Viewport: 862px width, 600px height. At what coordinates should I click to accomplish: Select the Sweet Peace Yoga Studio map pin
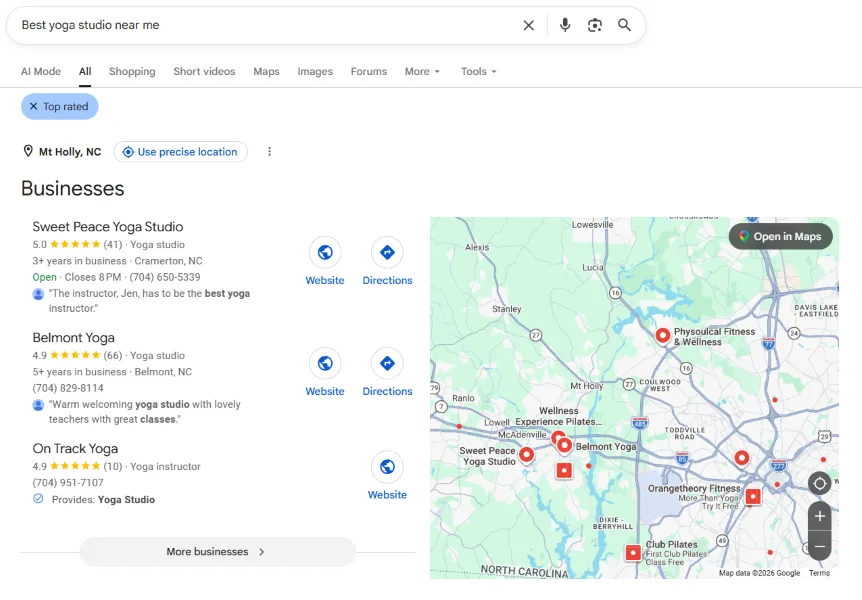point(527,455)
